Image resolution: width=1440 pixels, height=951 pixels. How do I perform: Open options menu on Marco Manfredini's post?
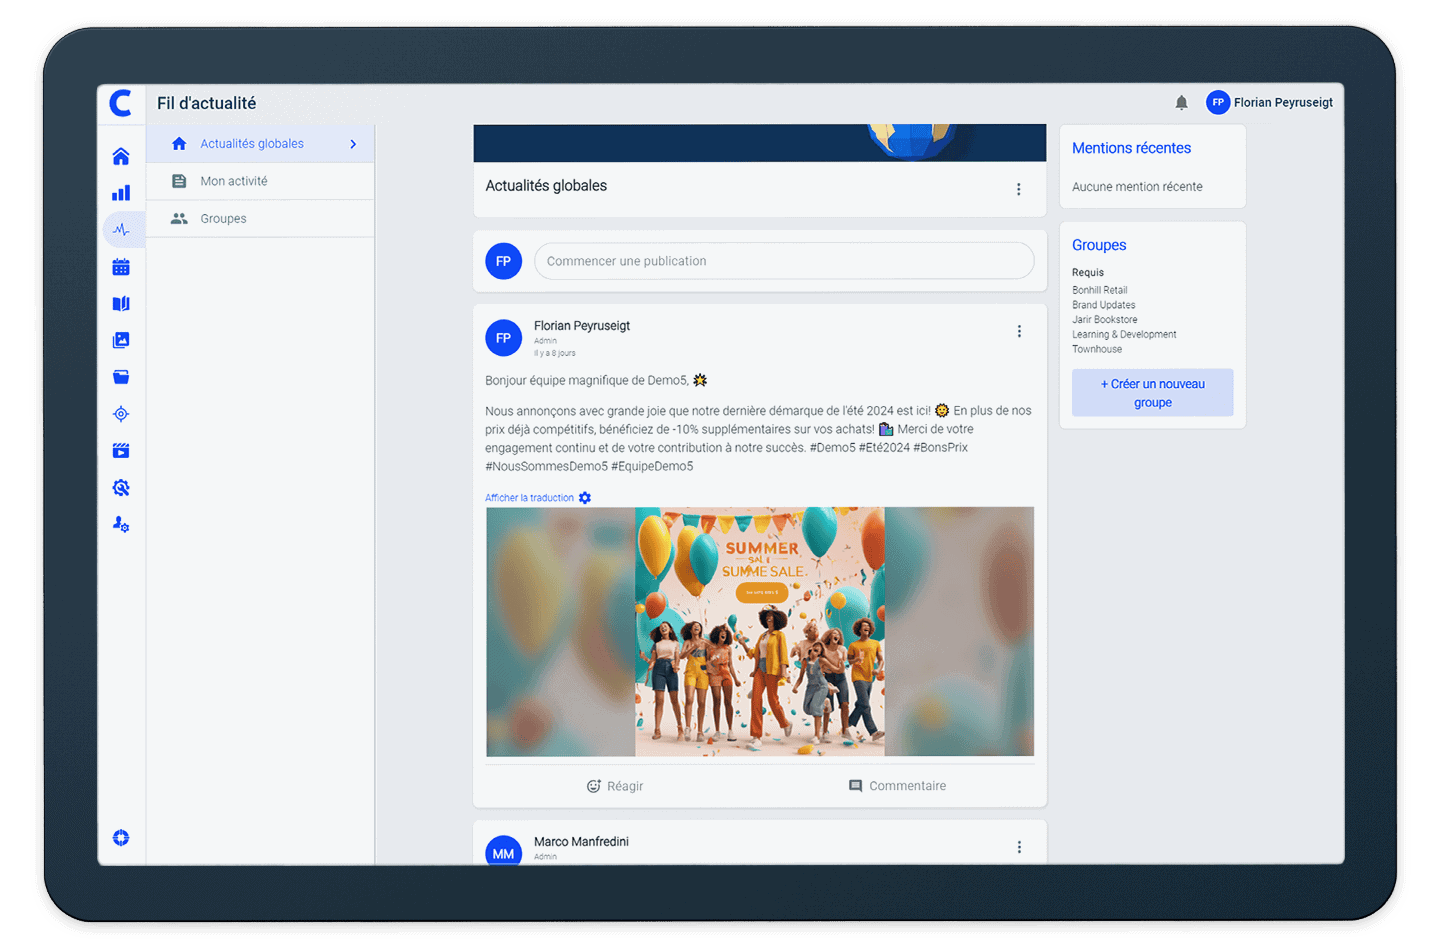(x=1019, y=847)
